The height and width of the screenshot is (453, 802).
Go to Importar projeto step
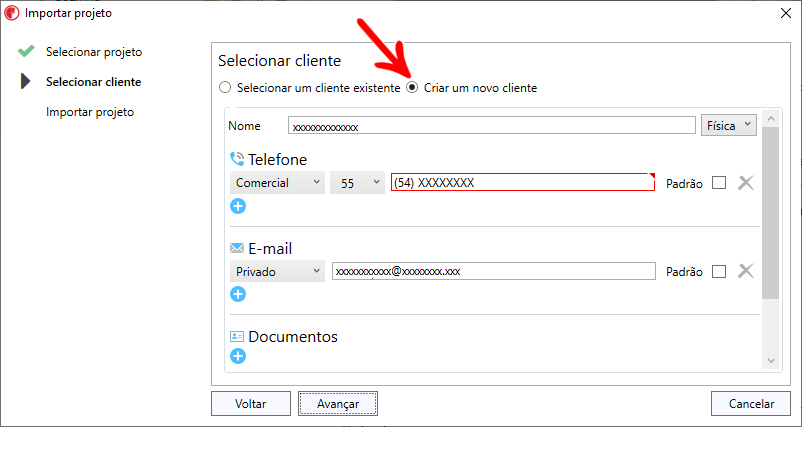(90, 112)
